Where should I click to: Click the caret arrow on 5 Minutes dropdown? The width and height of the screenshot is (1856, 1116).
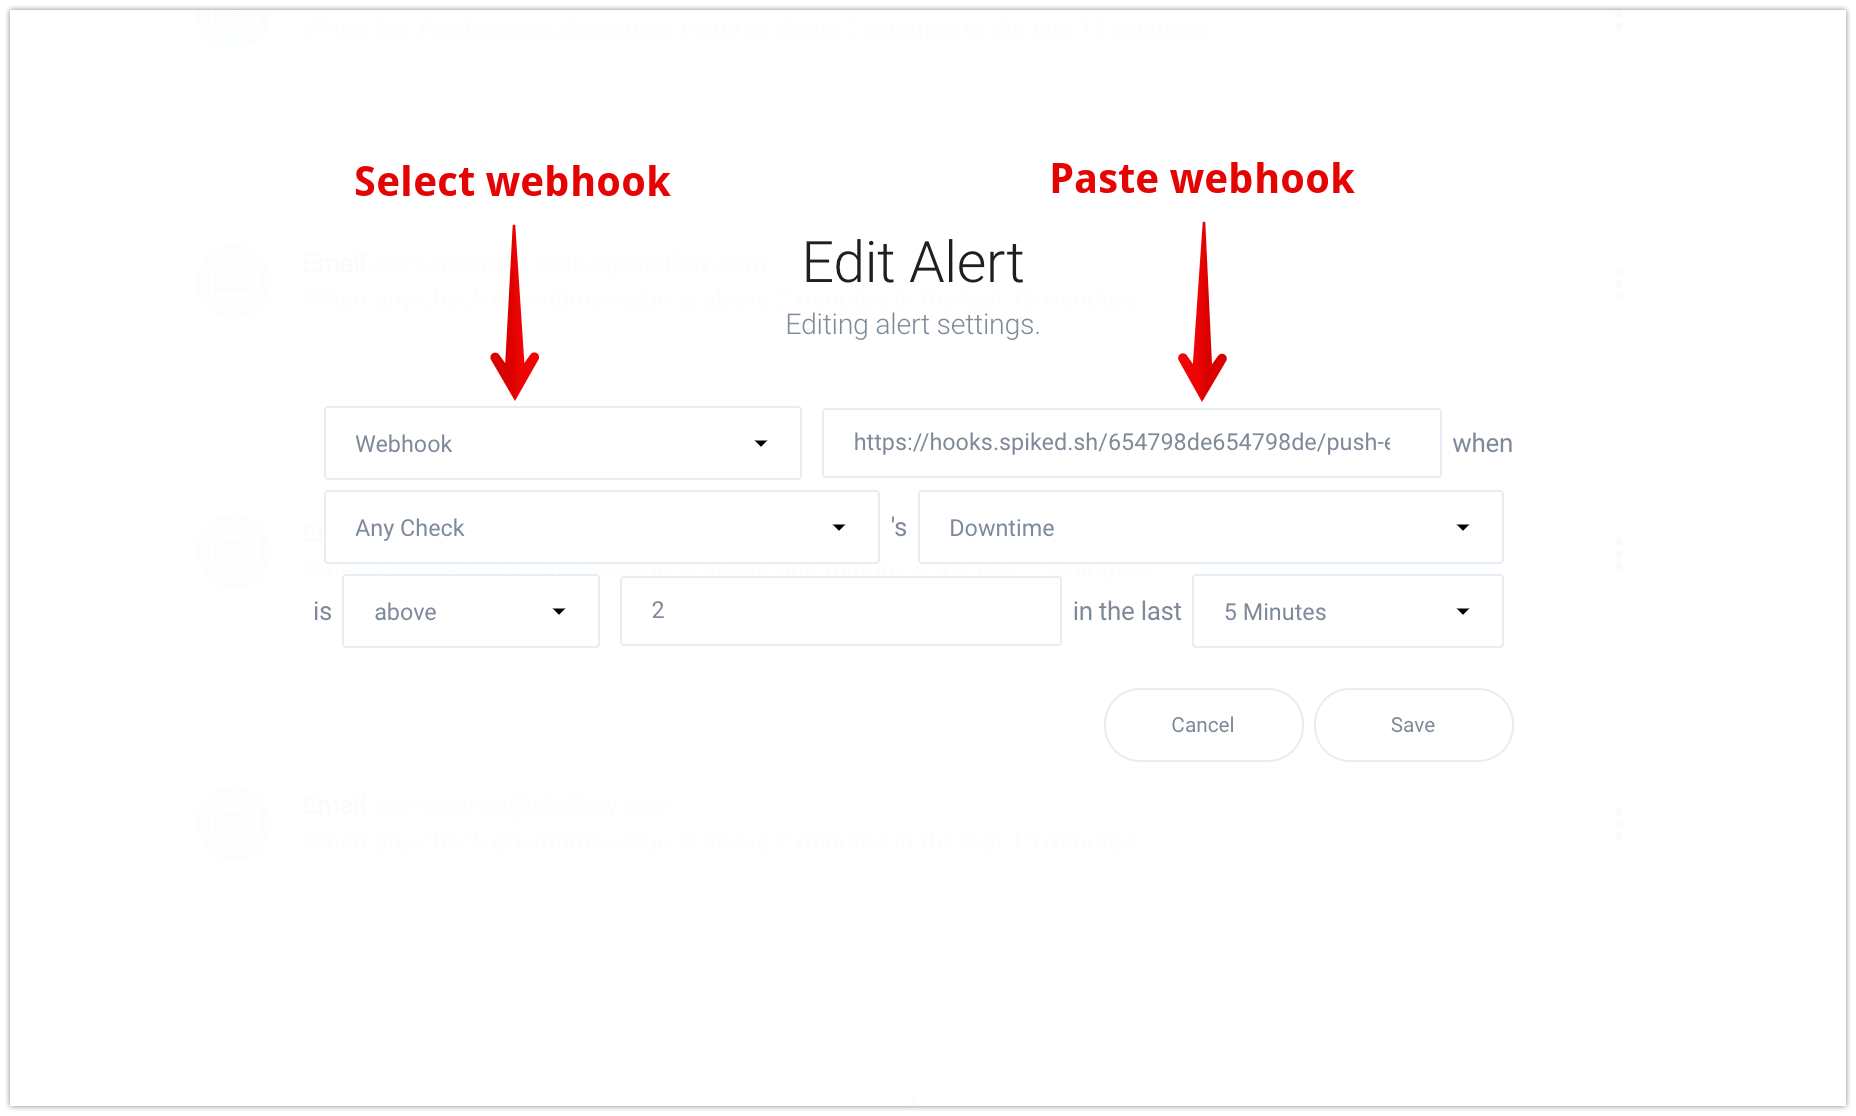(1463, 611)
